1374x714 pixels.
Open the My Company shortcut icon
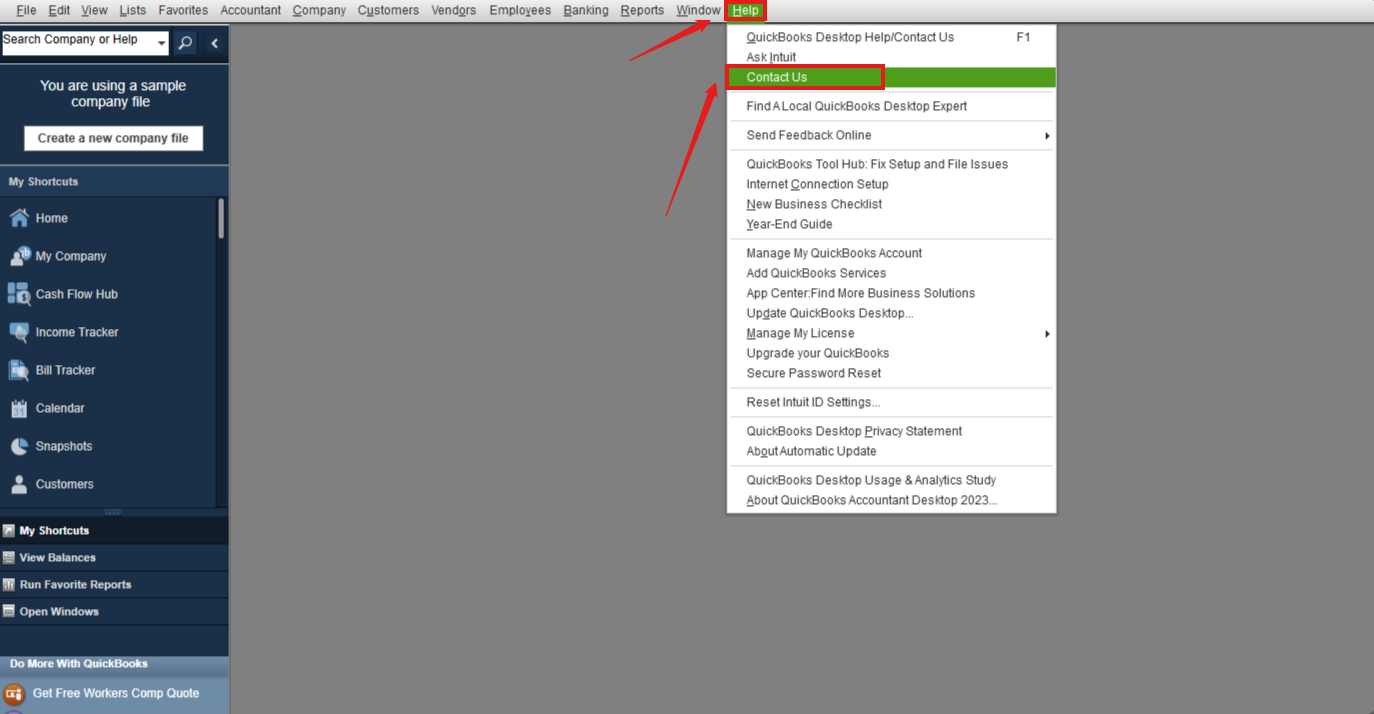pos(19,256)
